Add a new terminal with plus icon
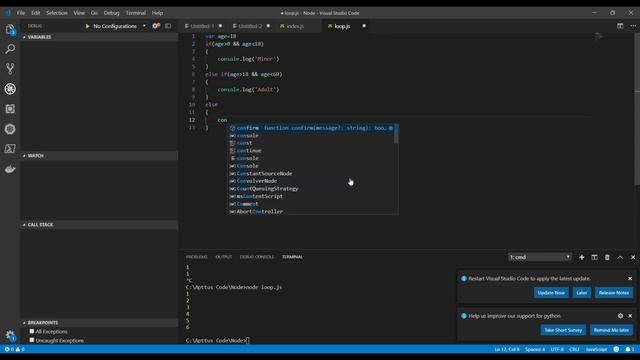Viewport: 640px width, 360px height. (582, 257)
